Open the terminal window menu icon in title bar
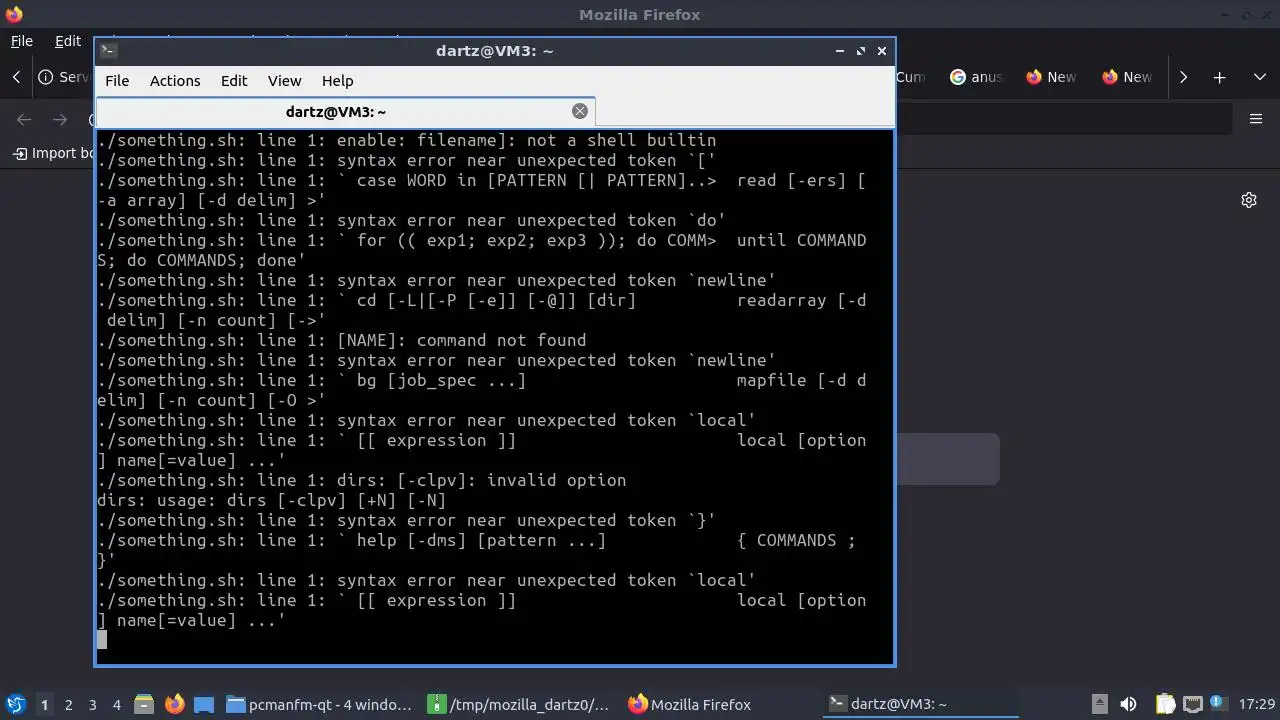Screen dimensions: 1280x720 (x=109, y=50)
